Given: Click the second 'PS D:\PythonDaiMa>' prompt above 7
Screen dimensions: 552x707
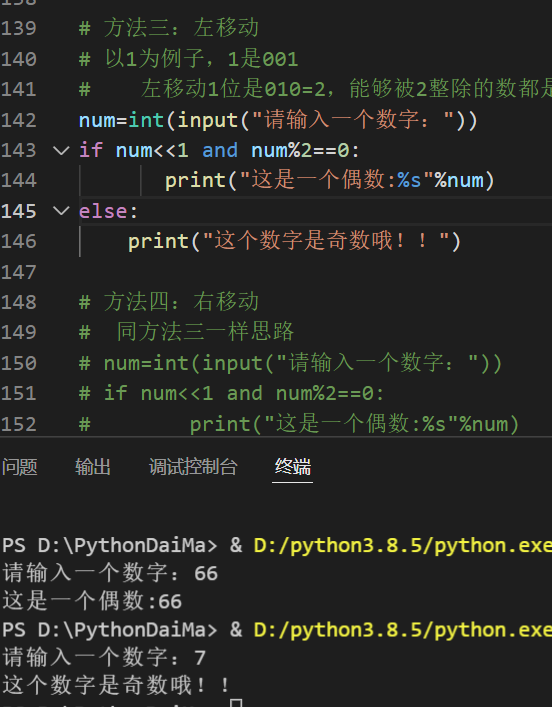Looking at the screenshot, I should pos(110,629).
